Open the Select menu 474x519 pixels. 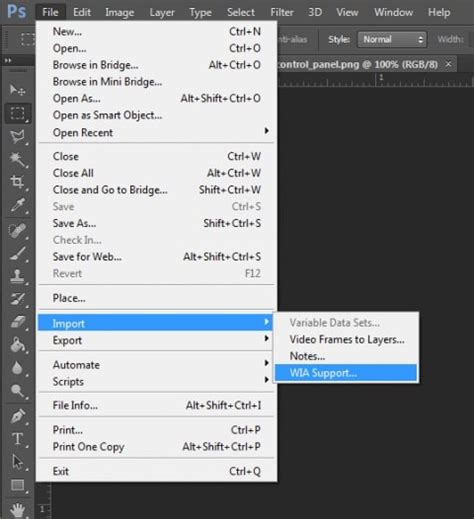pos(241,12)
